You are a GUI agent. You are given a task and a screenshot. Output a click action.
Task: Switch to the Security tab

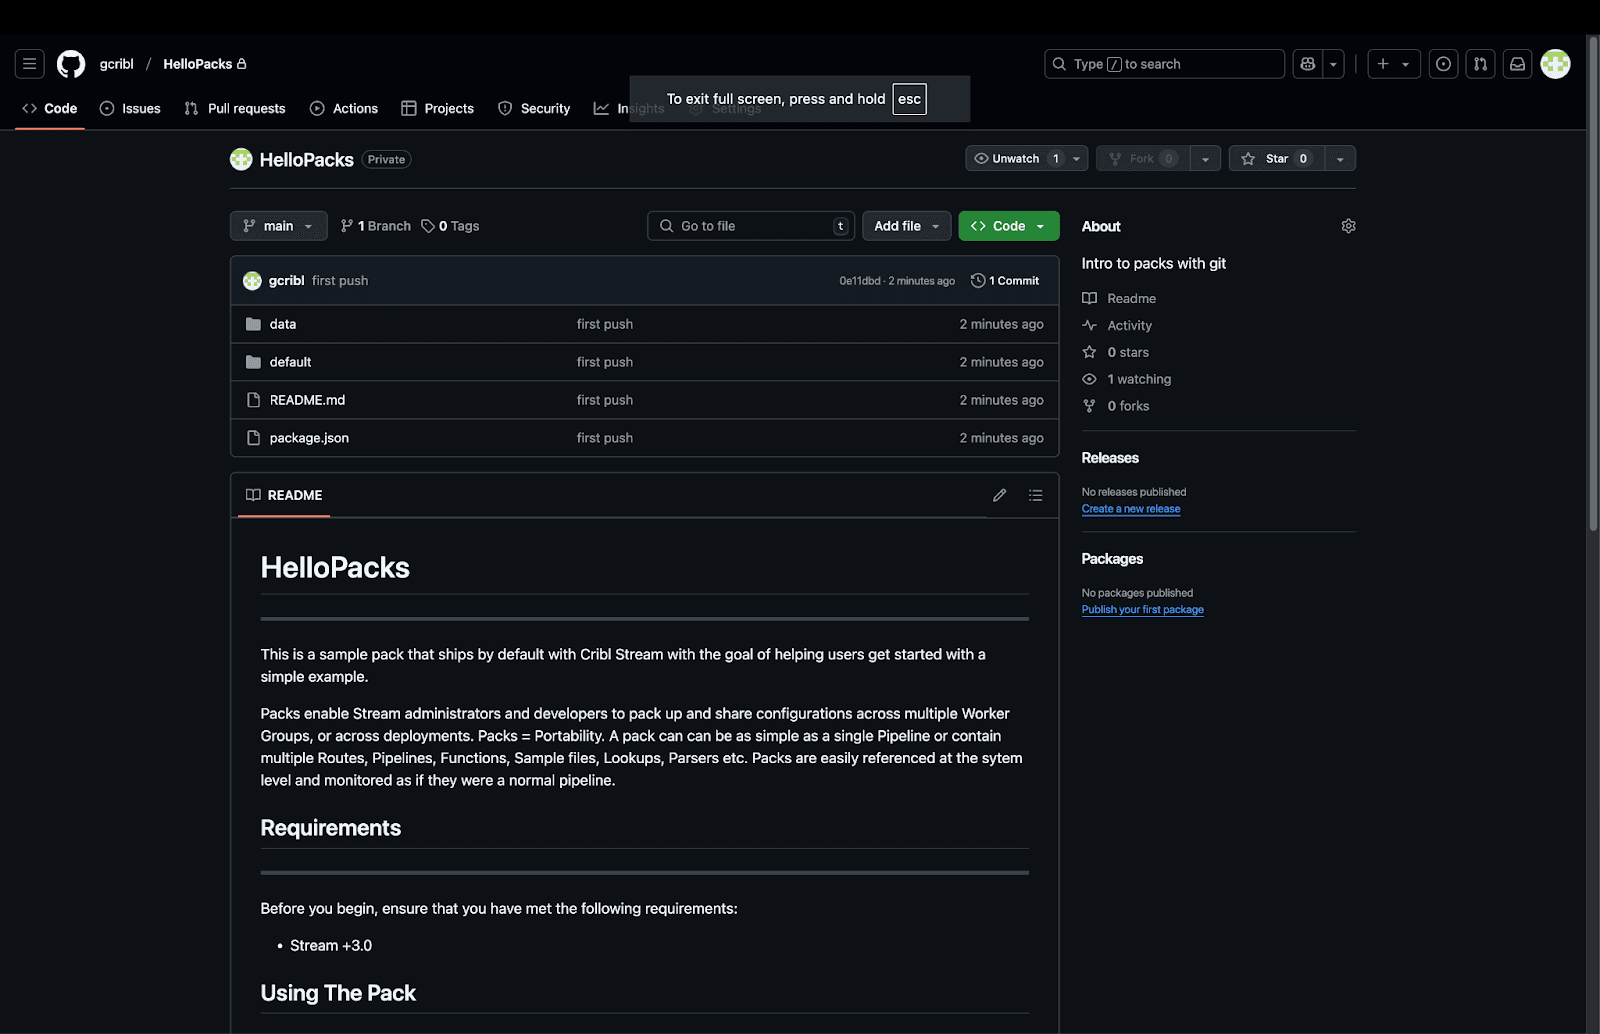tap(534, 108)
